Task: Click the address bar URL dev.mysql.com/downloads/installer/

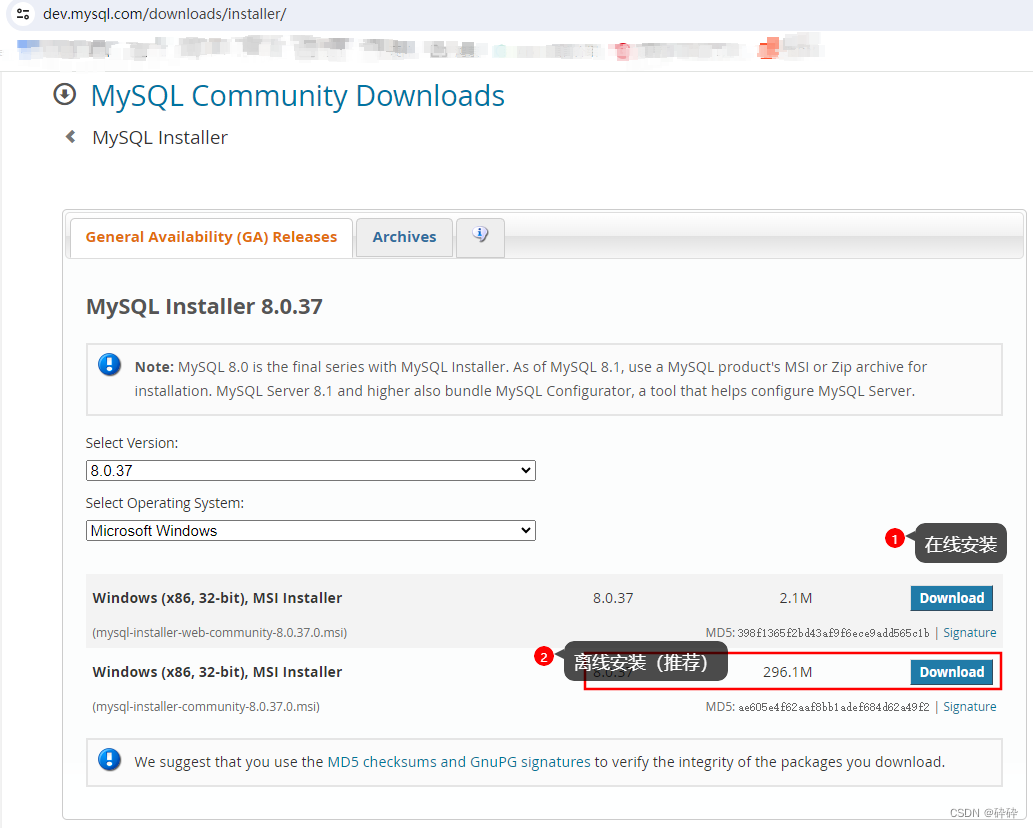Action: click(x=165, y=14)
